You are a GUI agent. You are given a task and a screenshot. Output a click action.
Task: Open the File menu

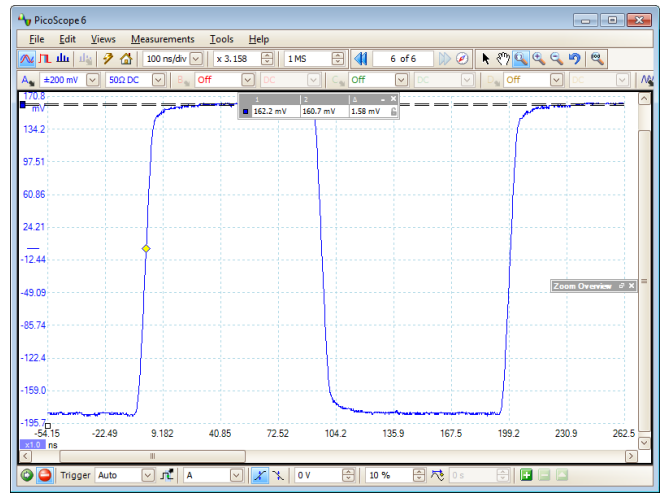coord(37,39)
